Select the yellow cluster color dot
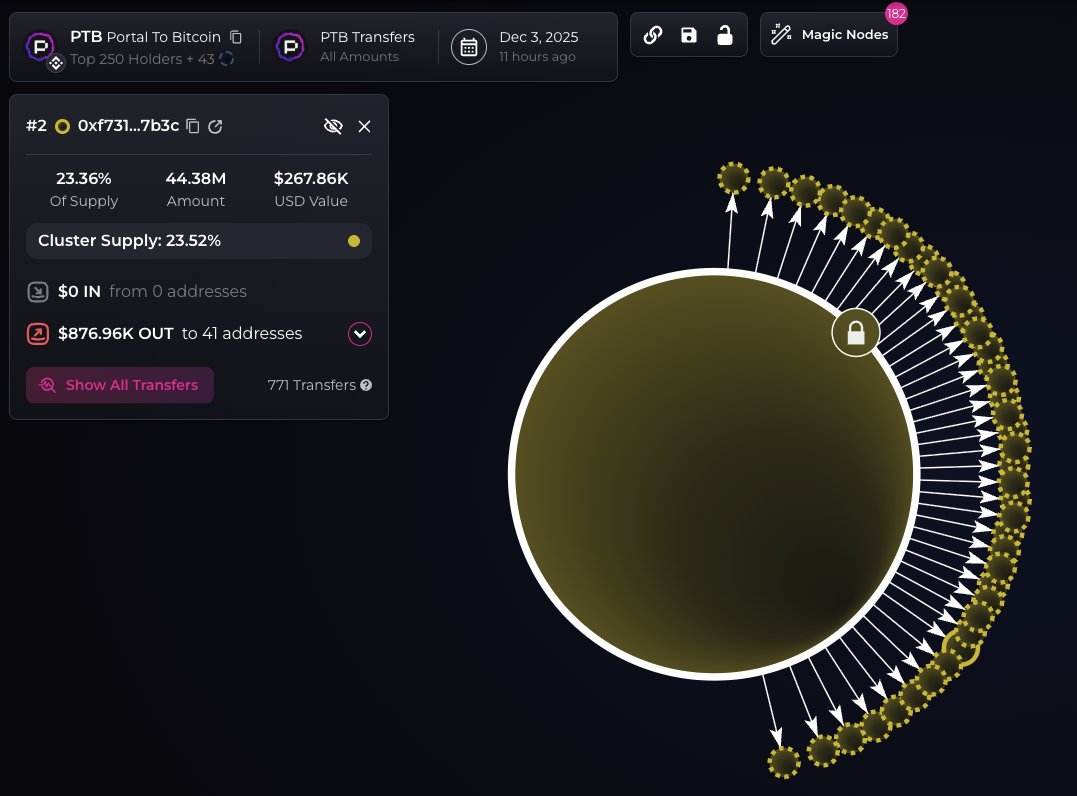Image resolution: width=1077 pixels, height=796 pixels. (x=354, y=241)
